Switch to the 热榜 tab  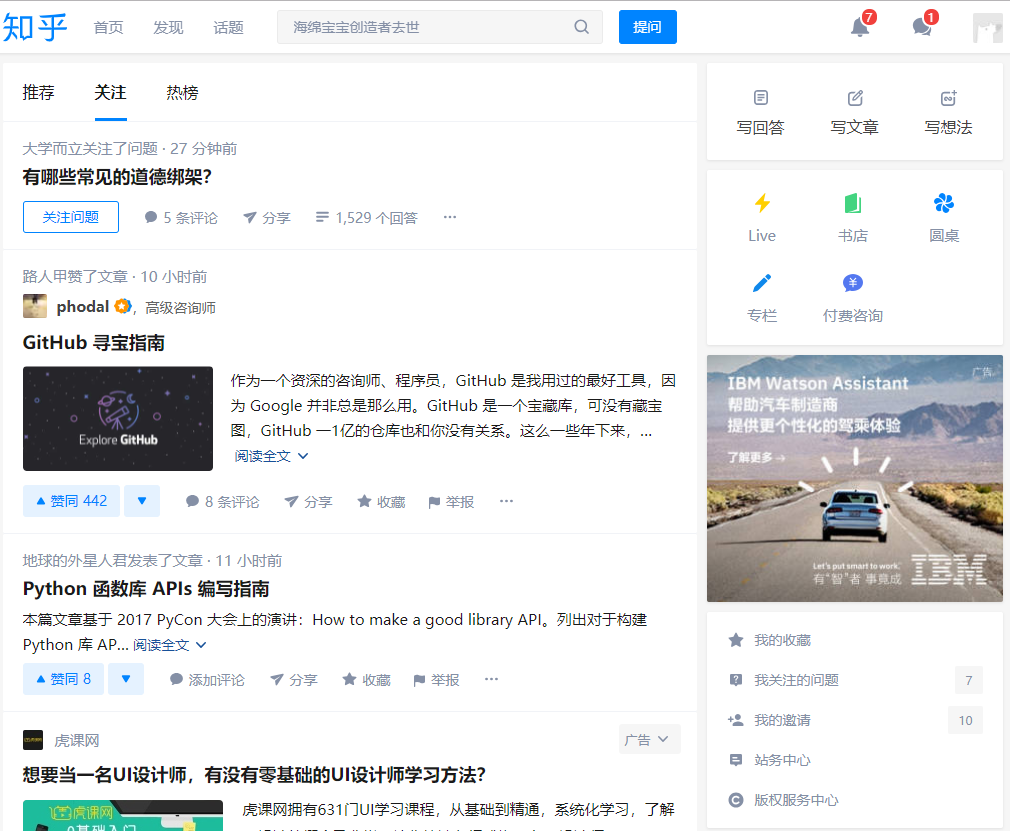(183, 92)
